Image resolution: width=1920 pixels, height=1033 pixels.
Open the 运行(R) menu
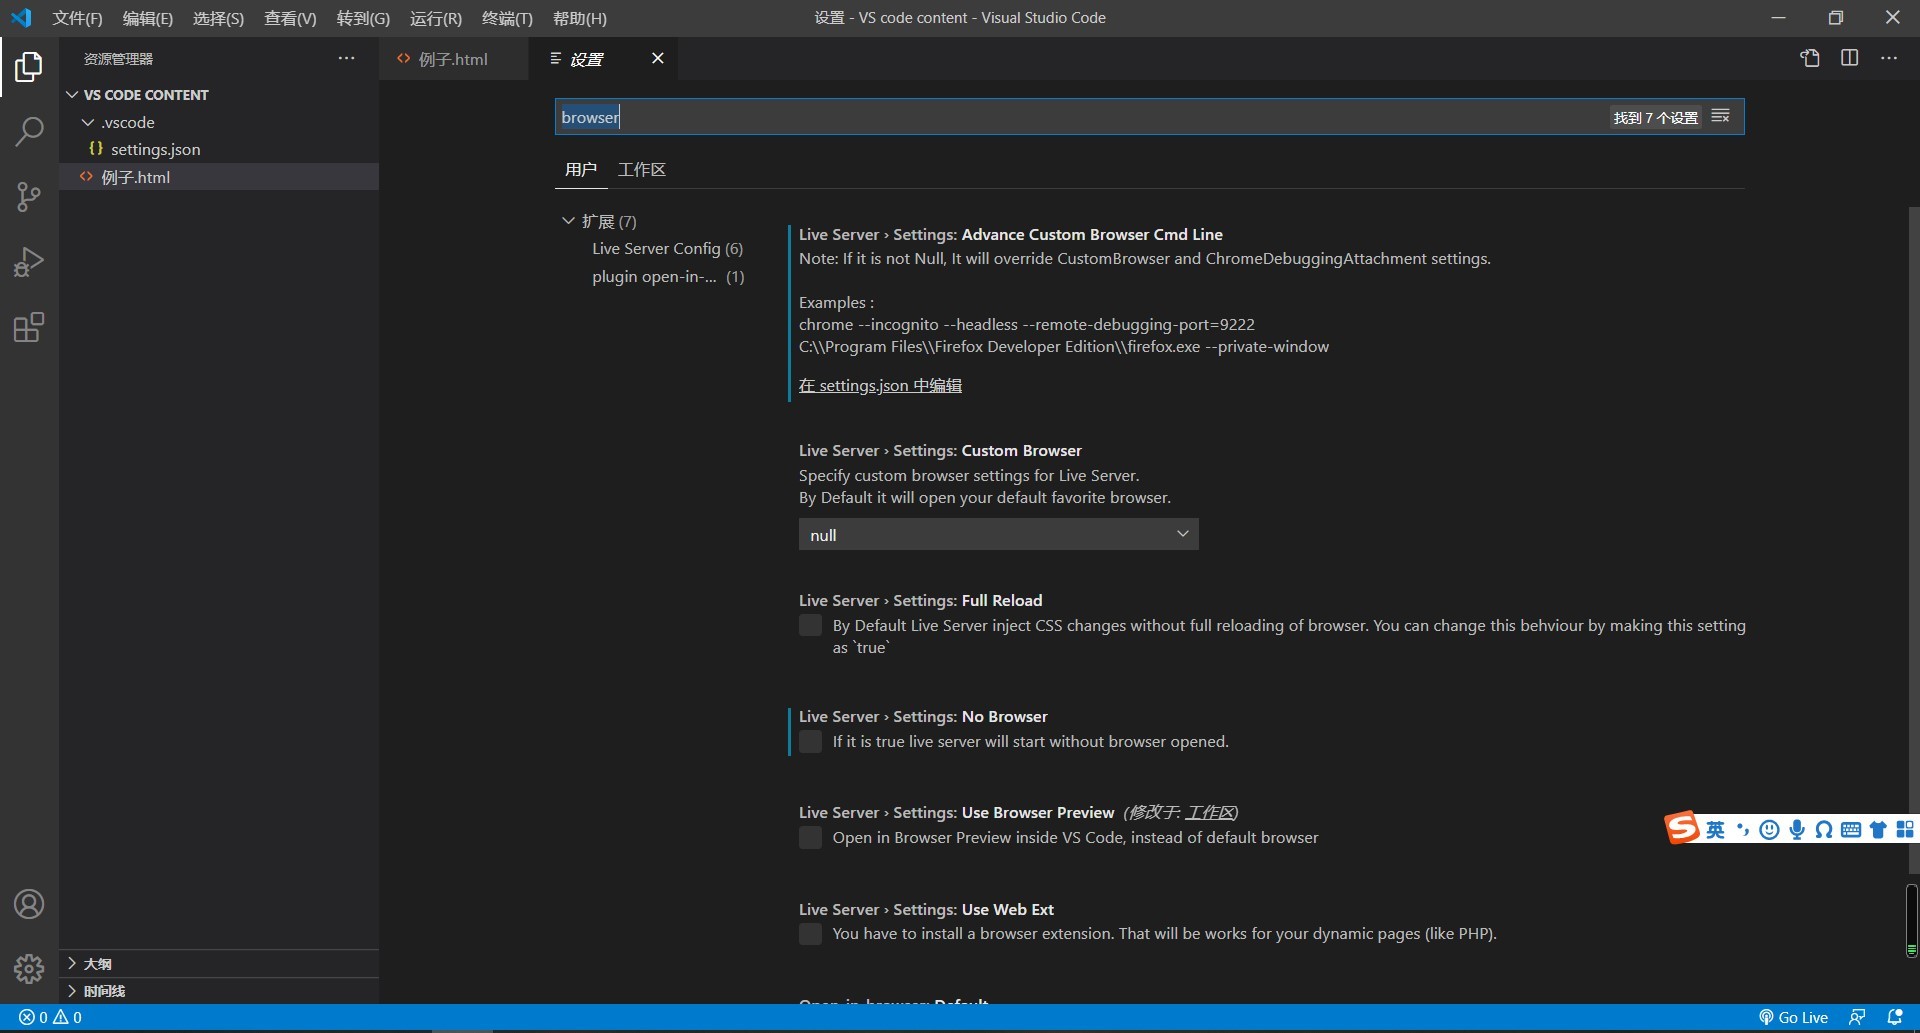(436, 18)
